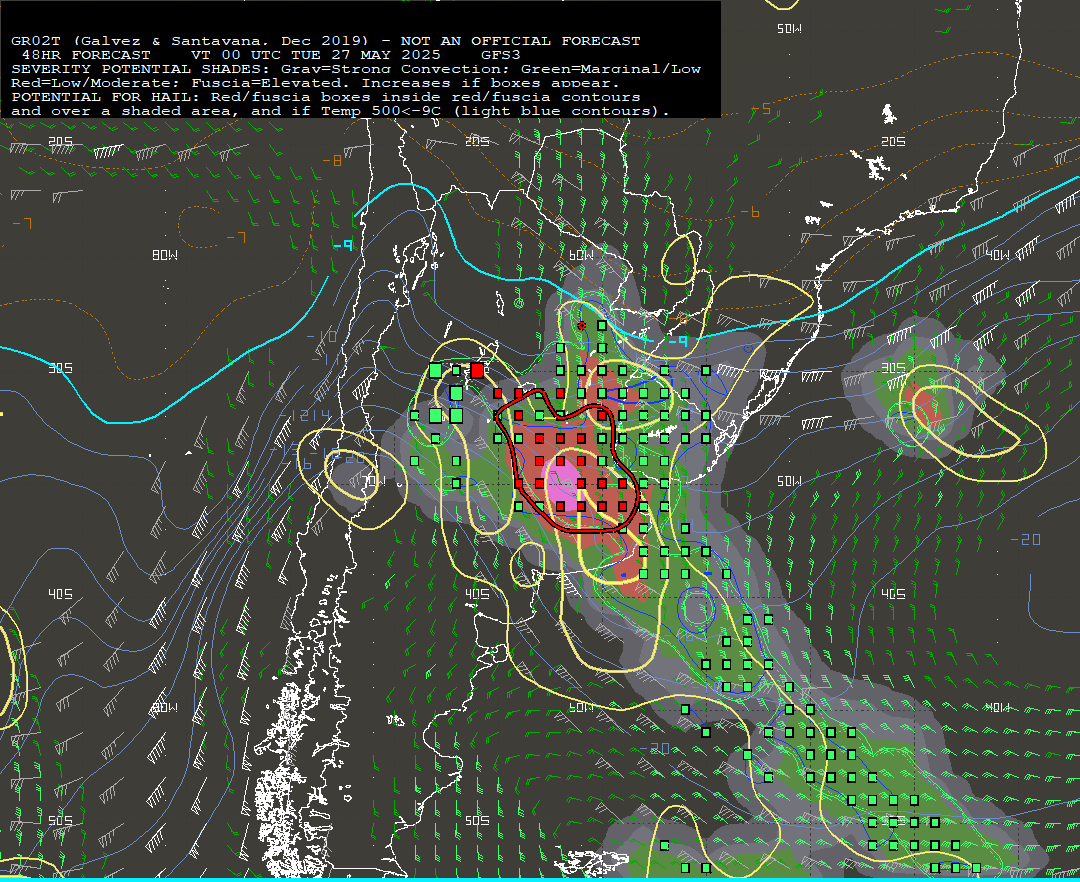Click 'NOT AN OFFICIAL FORECAST' header text

click(521, 41)
